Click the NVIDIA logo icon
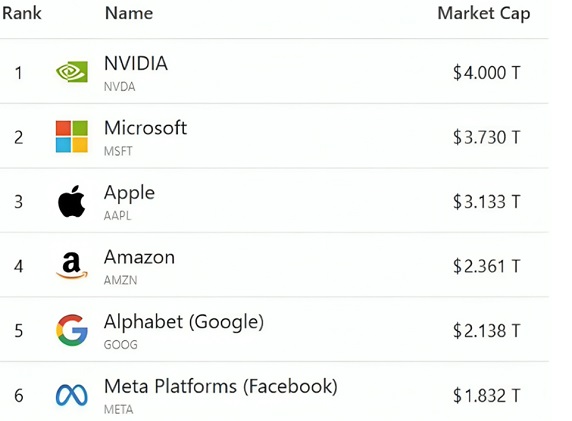 tap(72, 72)
